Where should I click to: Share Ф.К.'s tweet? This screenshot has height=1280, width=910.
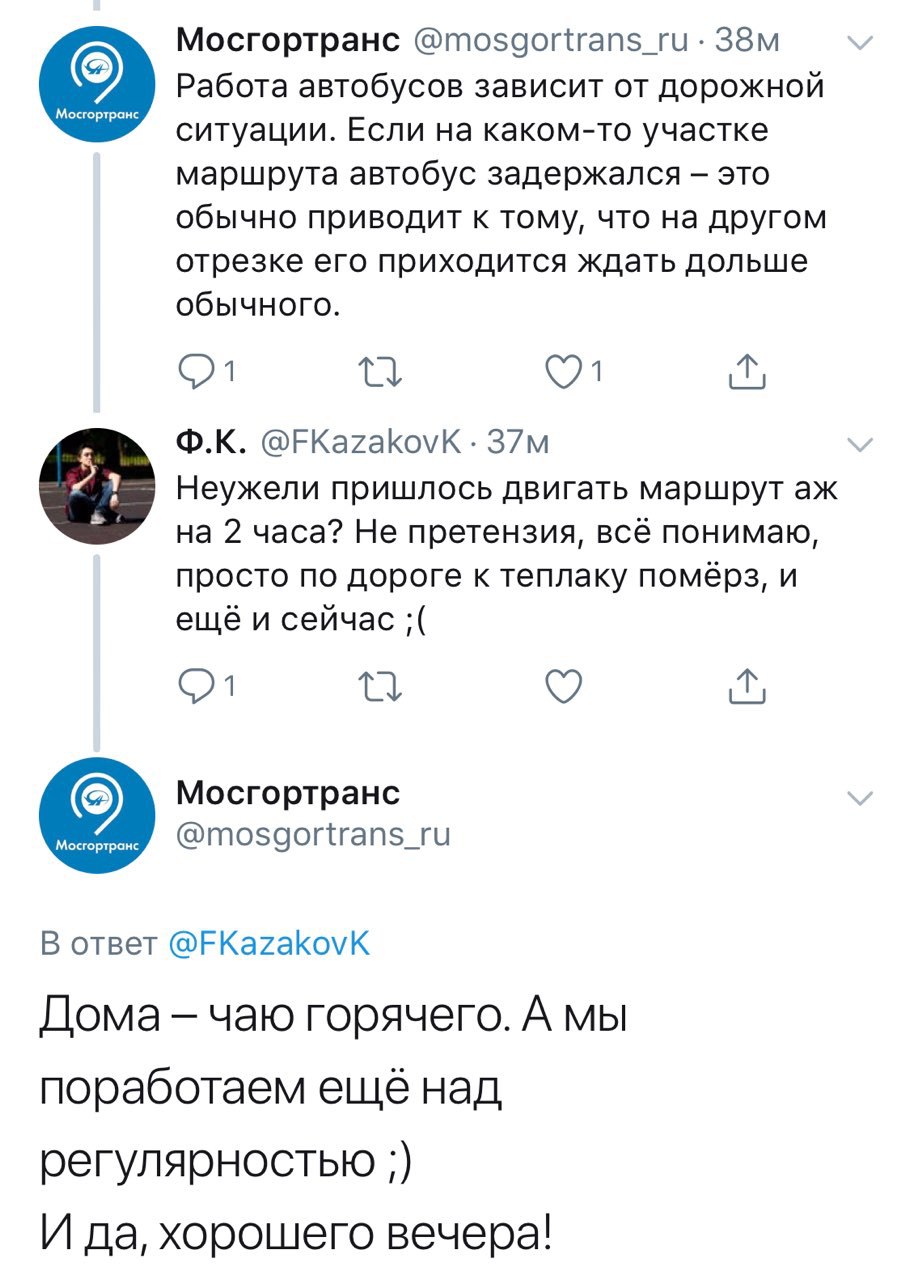pos(750,686)
